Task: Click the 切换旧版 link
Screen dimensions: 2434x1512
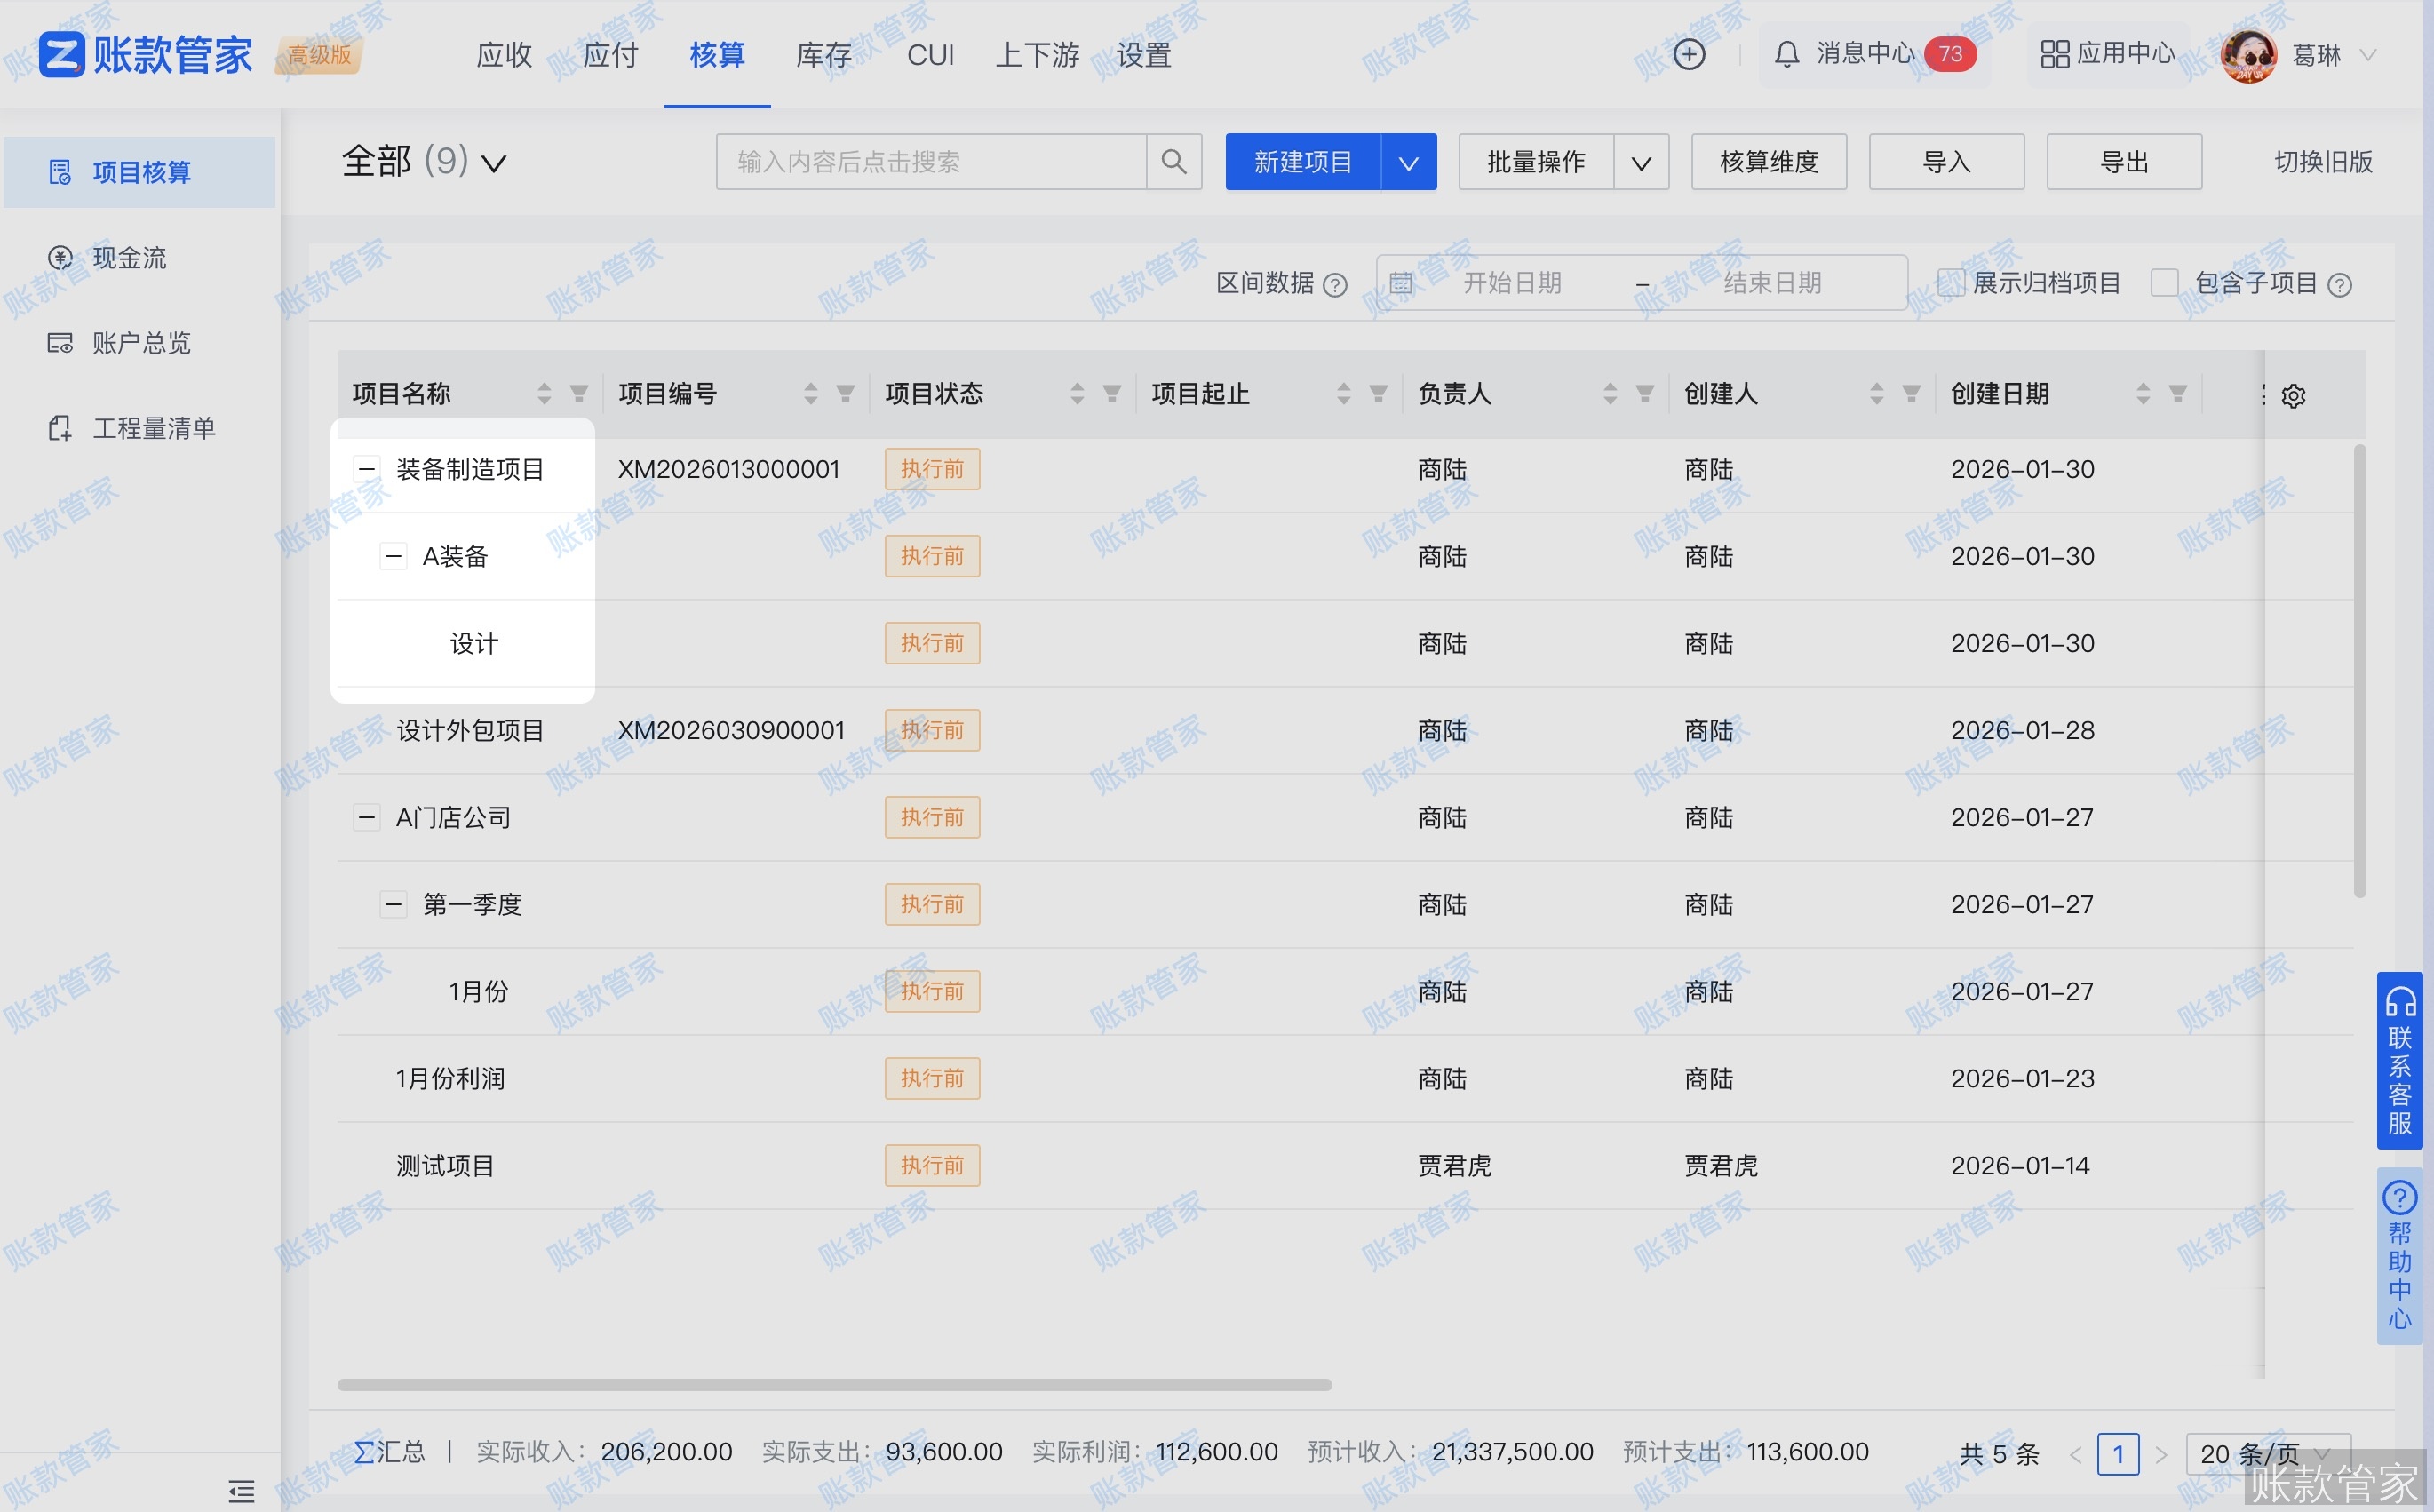Action: [2322, 162]
